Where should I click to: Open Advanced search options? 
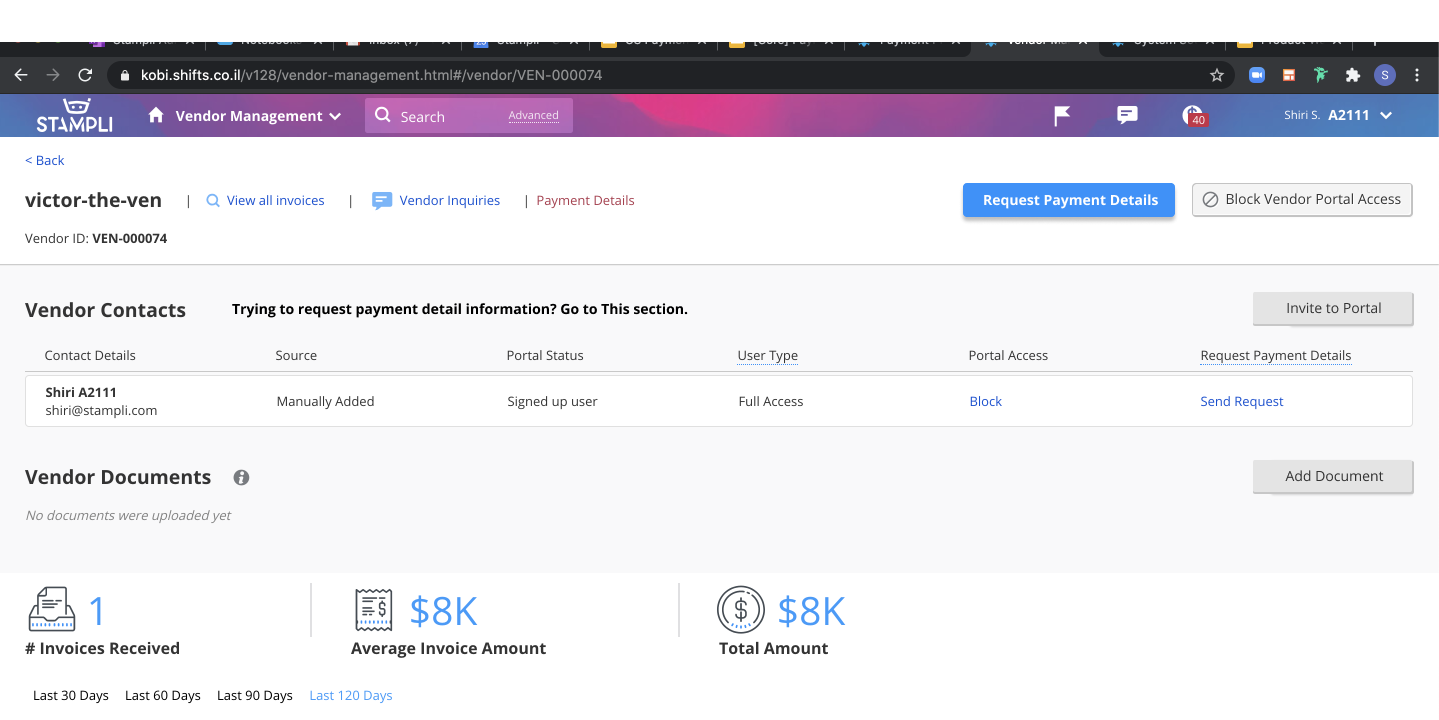click(533, 115)
